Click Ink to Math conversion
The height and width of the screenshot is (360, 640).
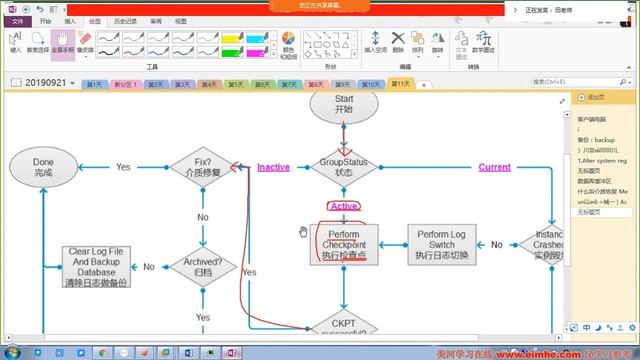coord(483,42)
